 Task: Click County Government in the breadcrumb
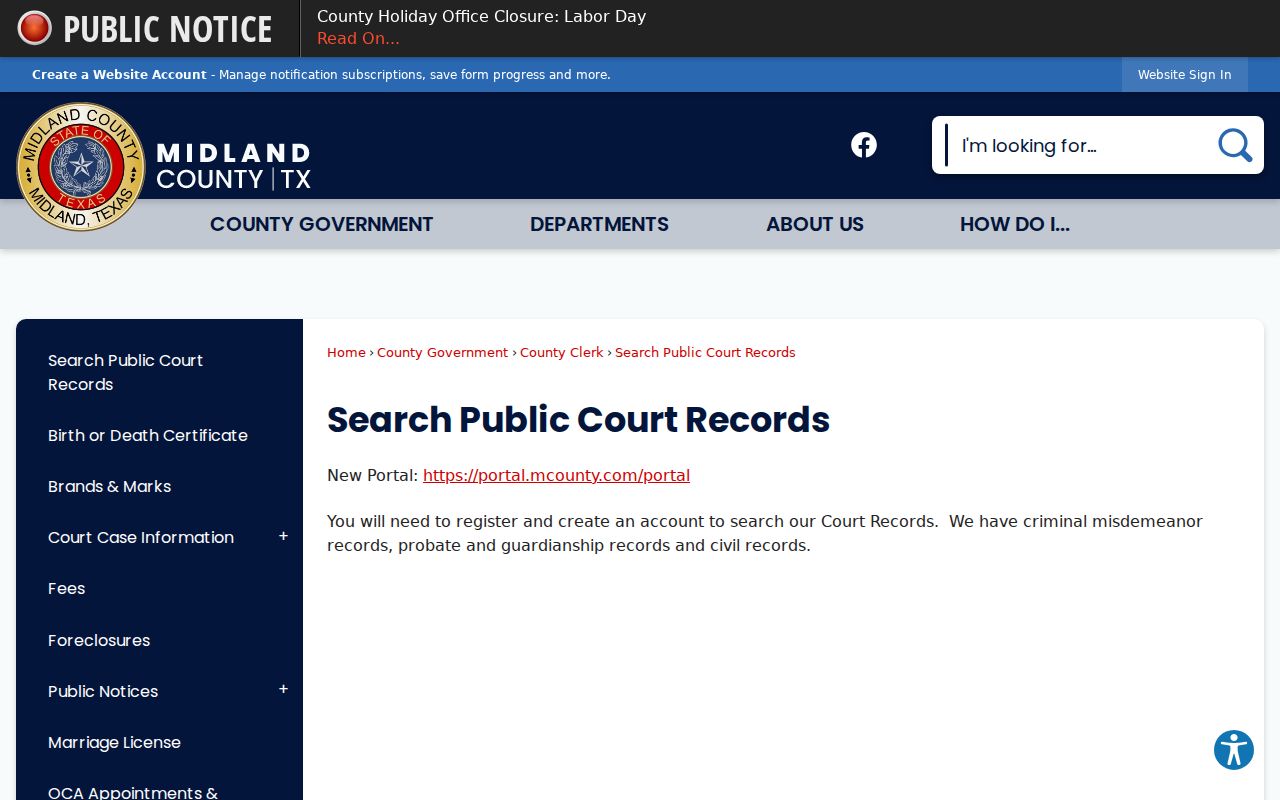pyautogui.click(x=442, y=352)
